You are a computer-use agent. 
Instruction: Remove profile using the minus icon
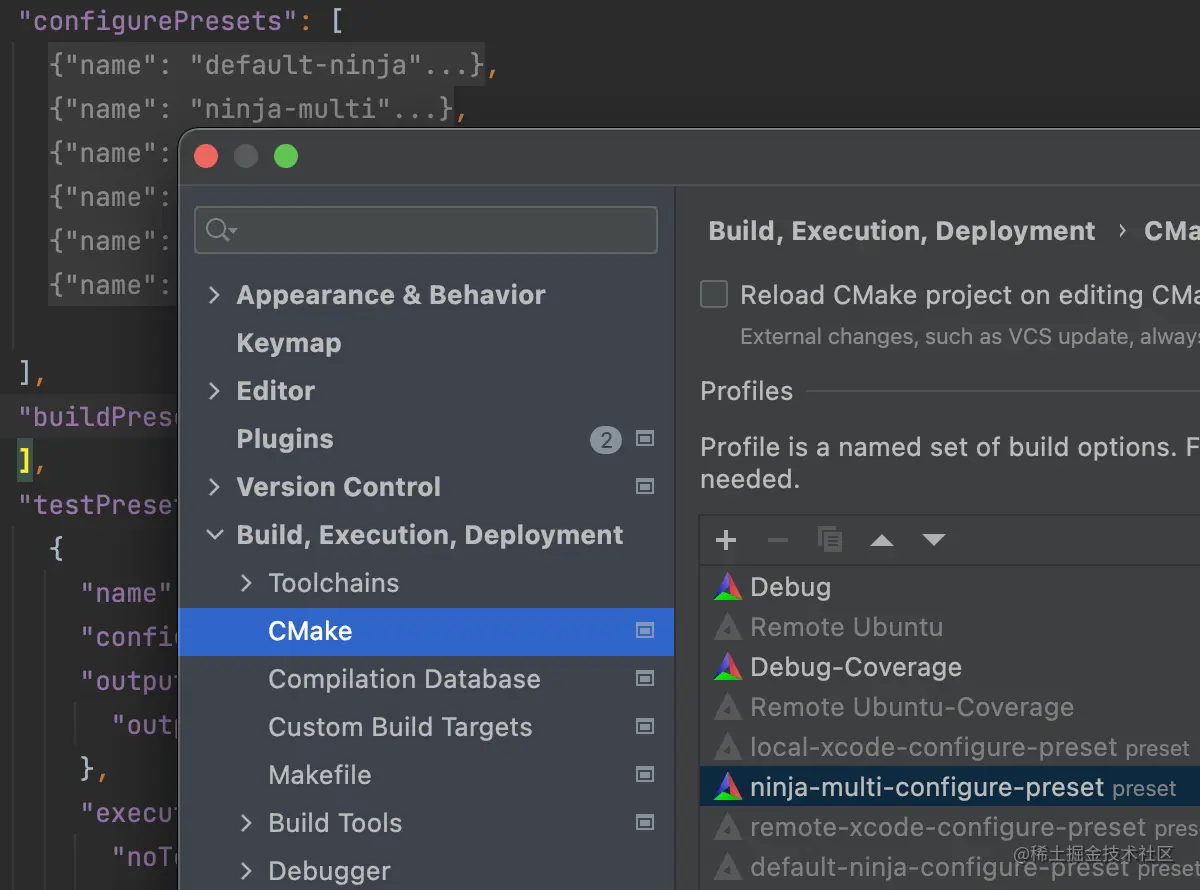click(778, 540)
